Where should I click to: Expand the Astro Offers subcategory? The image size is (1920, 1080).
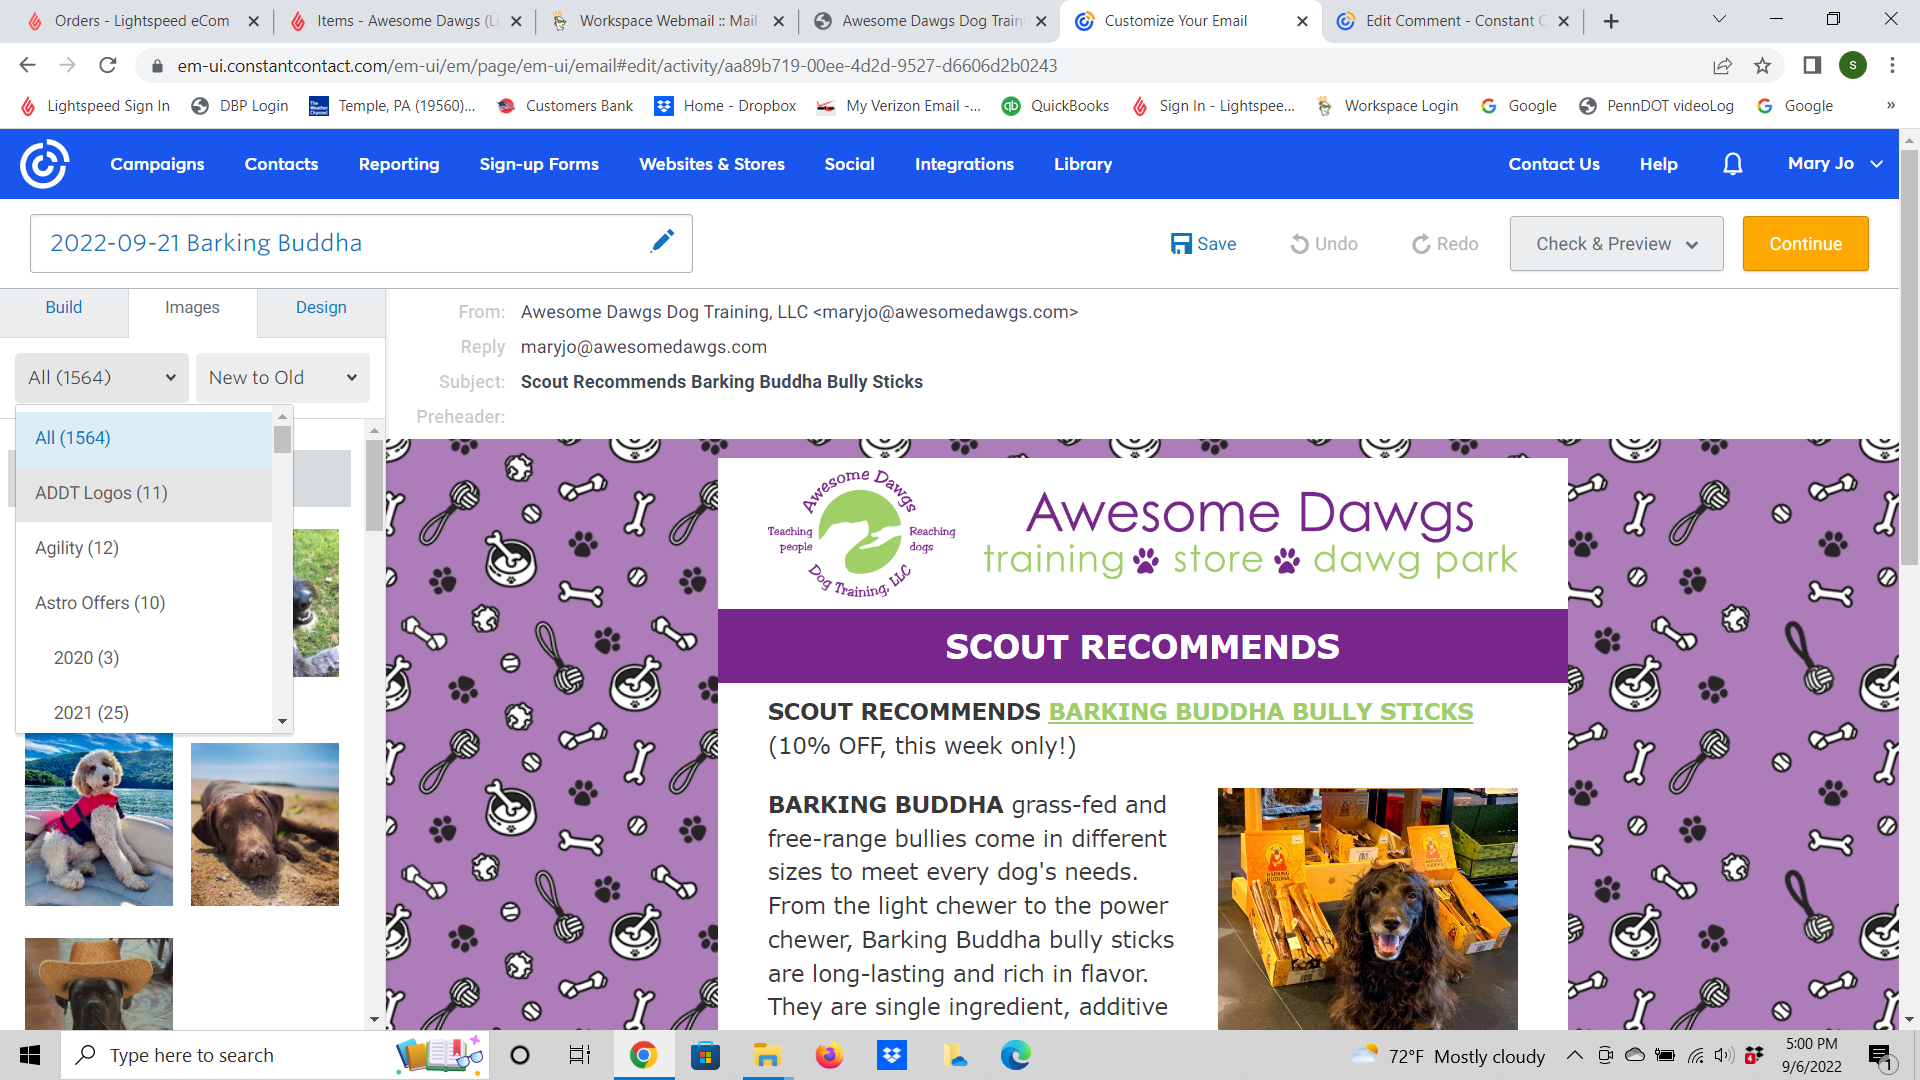coord(99,603)
